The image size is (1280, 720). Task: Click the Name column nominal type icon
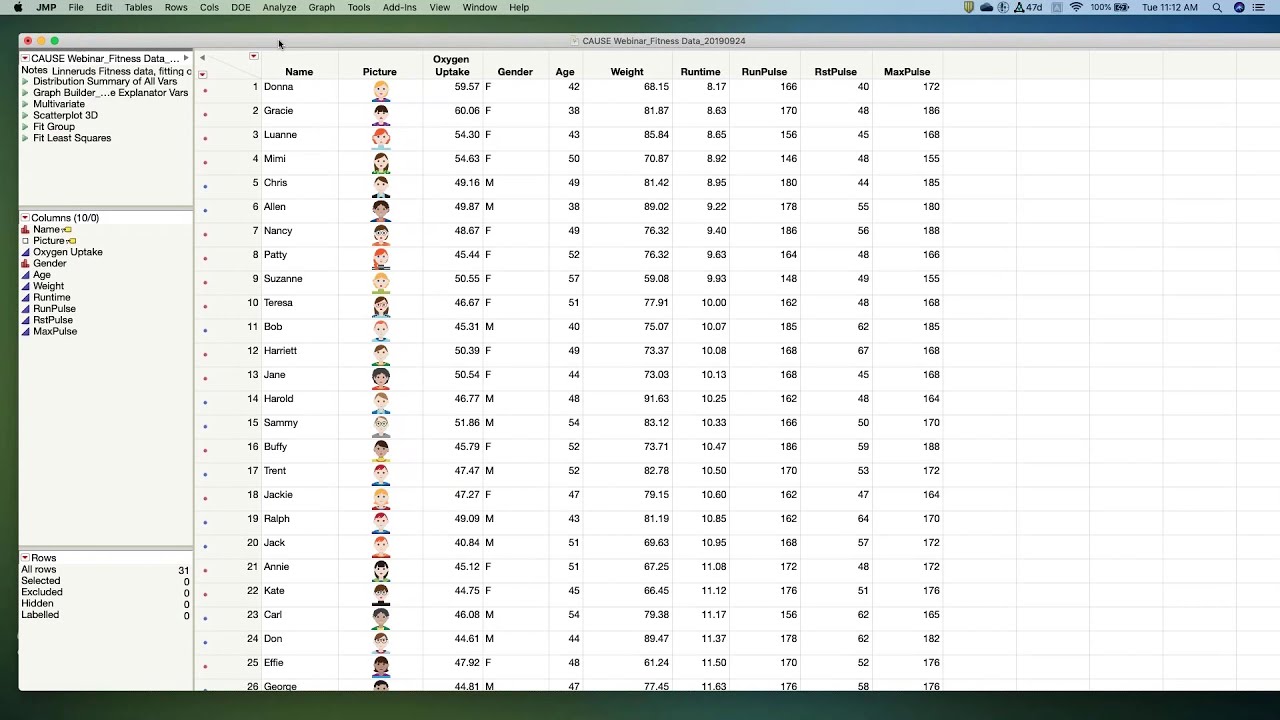26,230
